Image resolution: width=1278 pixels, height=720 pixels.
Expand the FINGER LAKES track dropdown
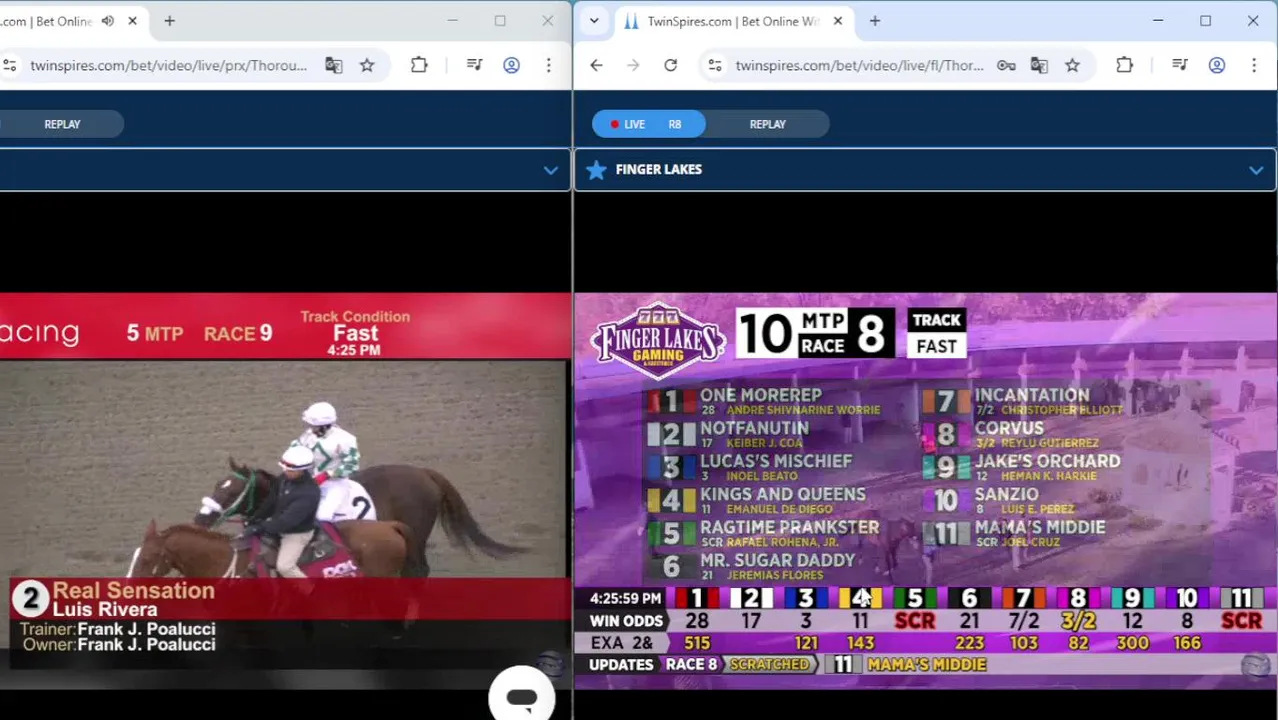pyautogui.click(x=1256, y=170)
